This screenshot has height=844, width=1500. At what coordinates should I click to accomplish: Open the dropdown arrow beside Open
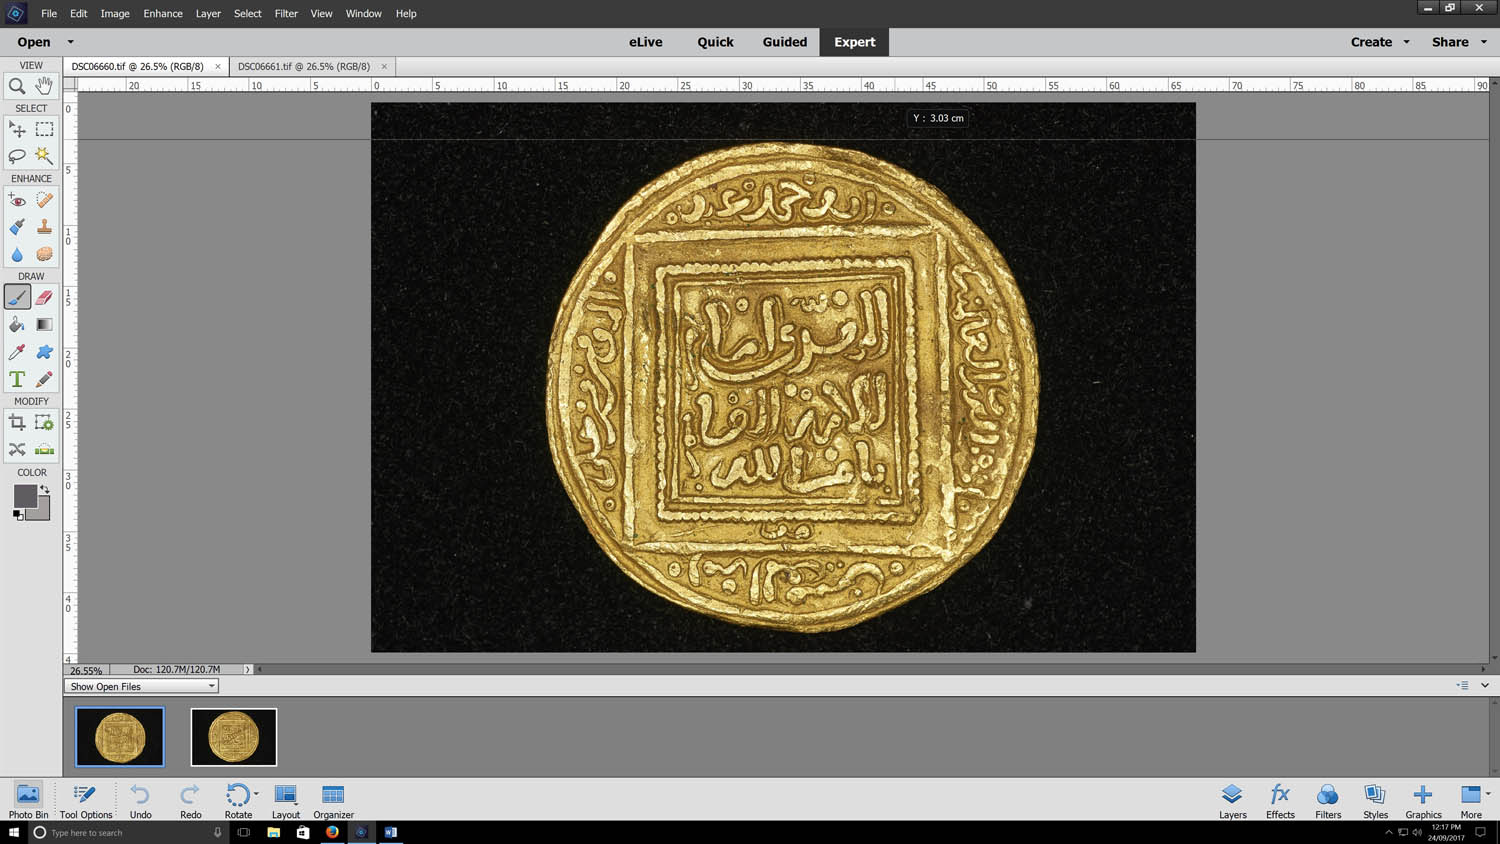tap(70, 42)
